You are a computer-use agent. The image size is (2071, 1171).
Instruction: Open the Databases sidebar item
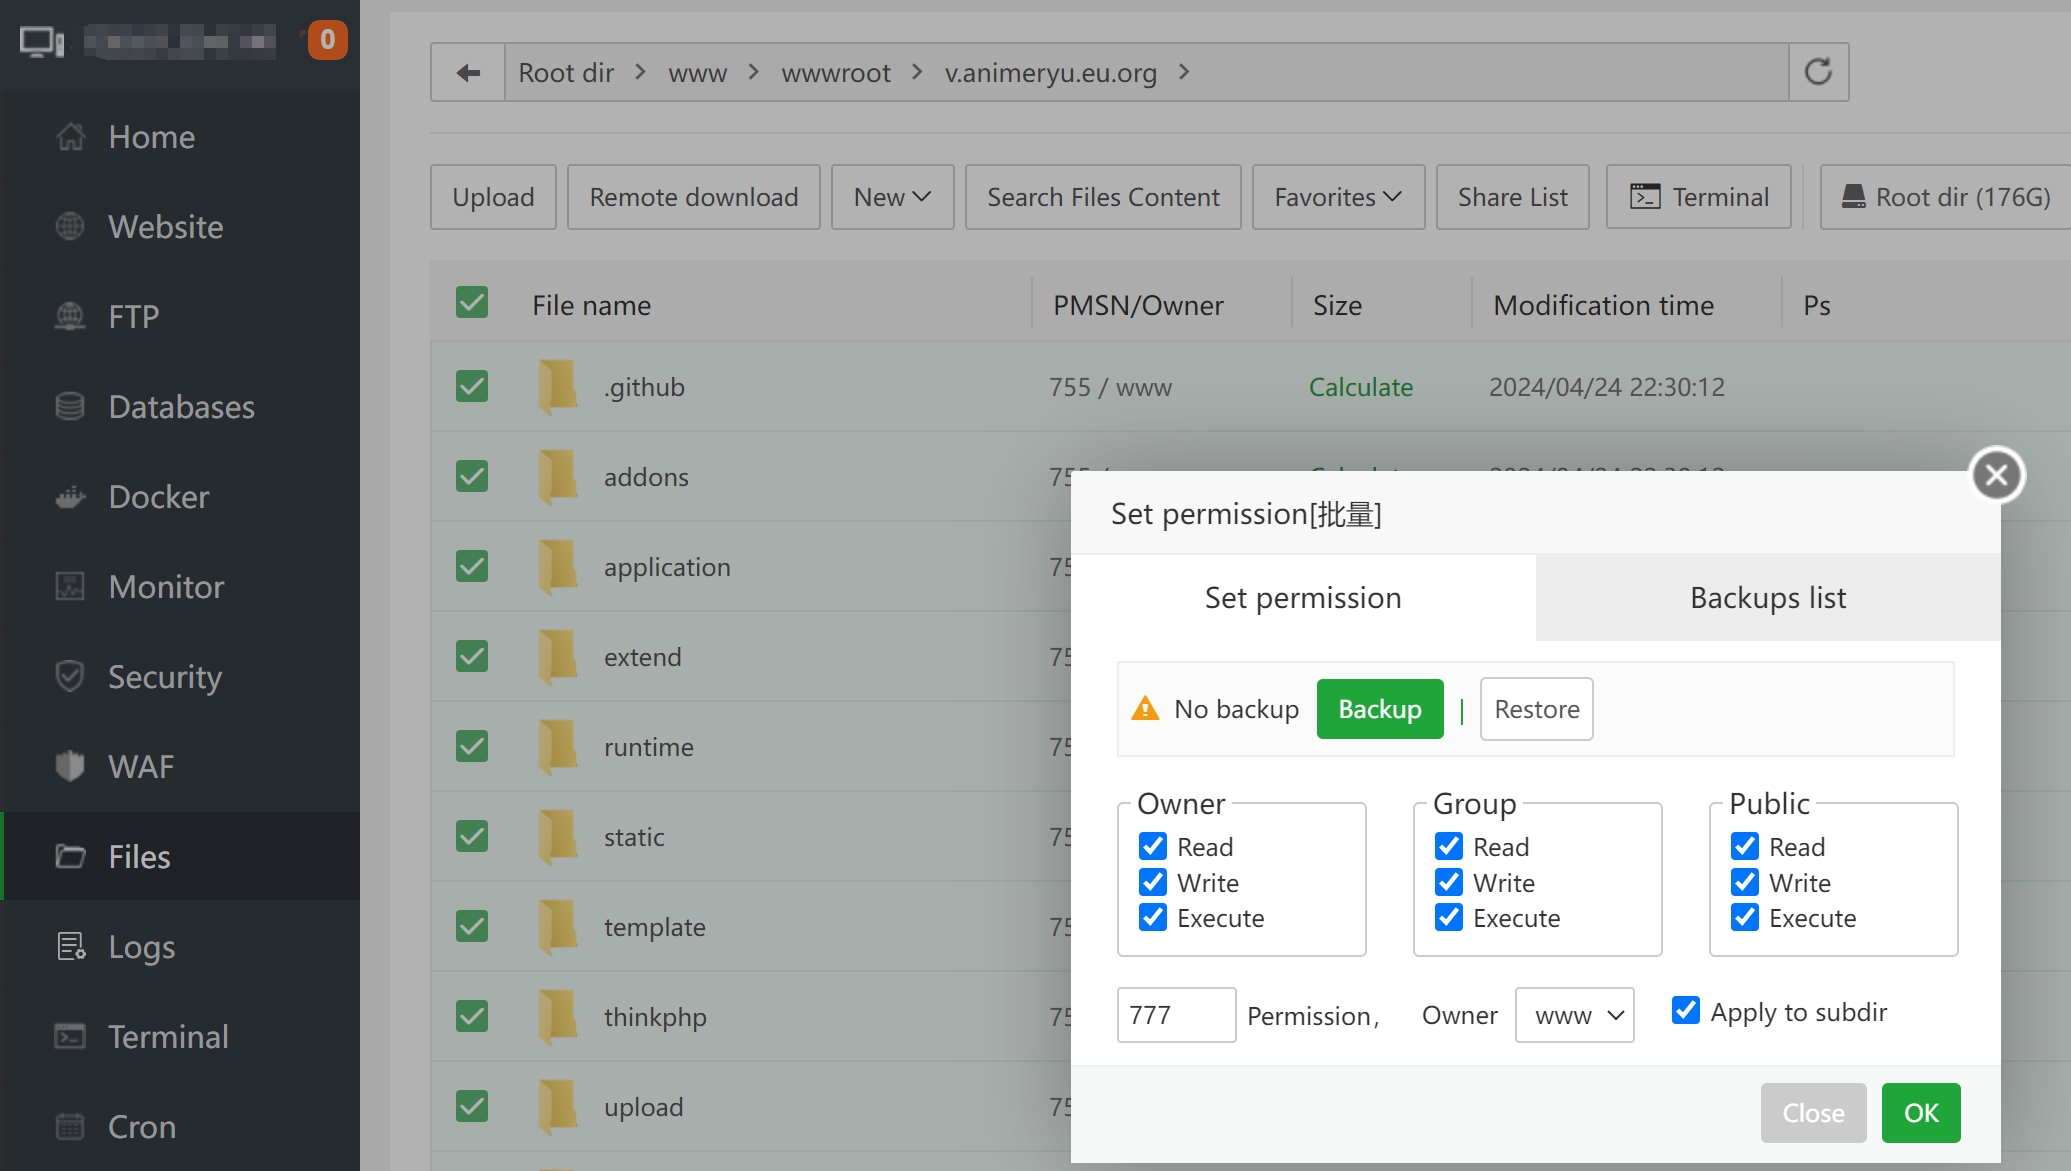[x=181, y=407]
